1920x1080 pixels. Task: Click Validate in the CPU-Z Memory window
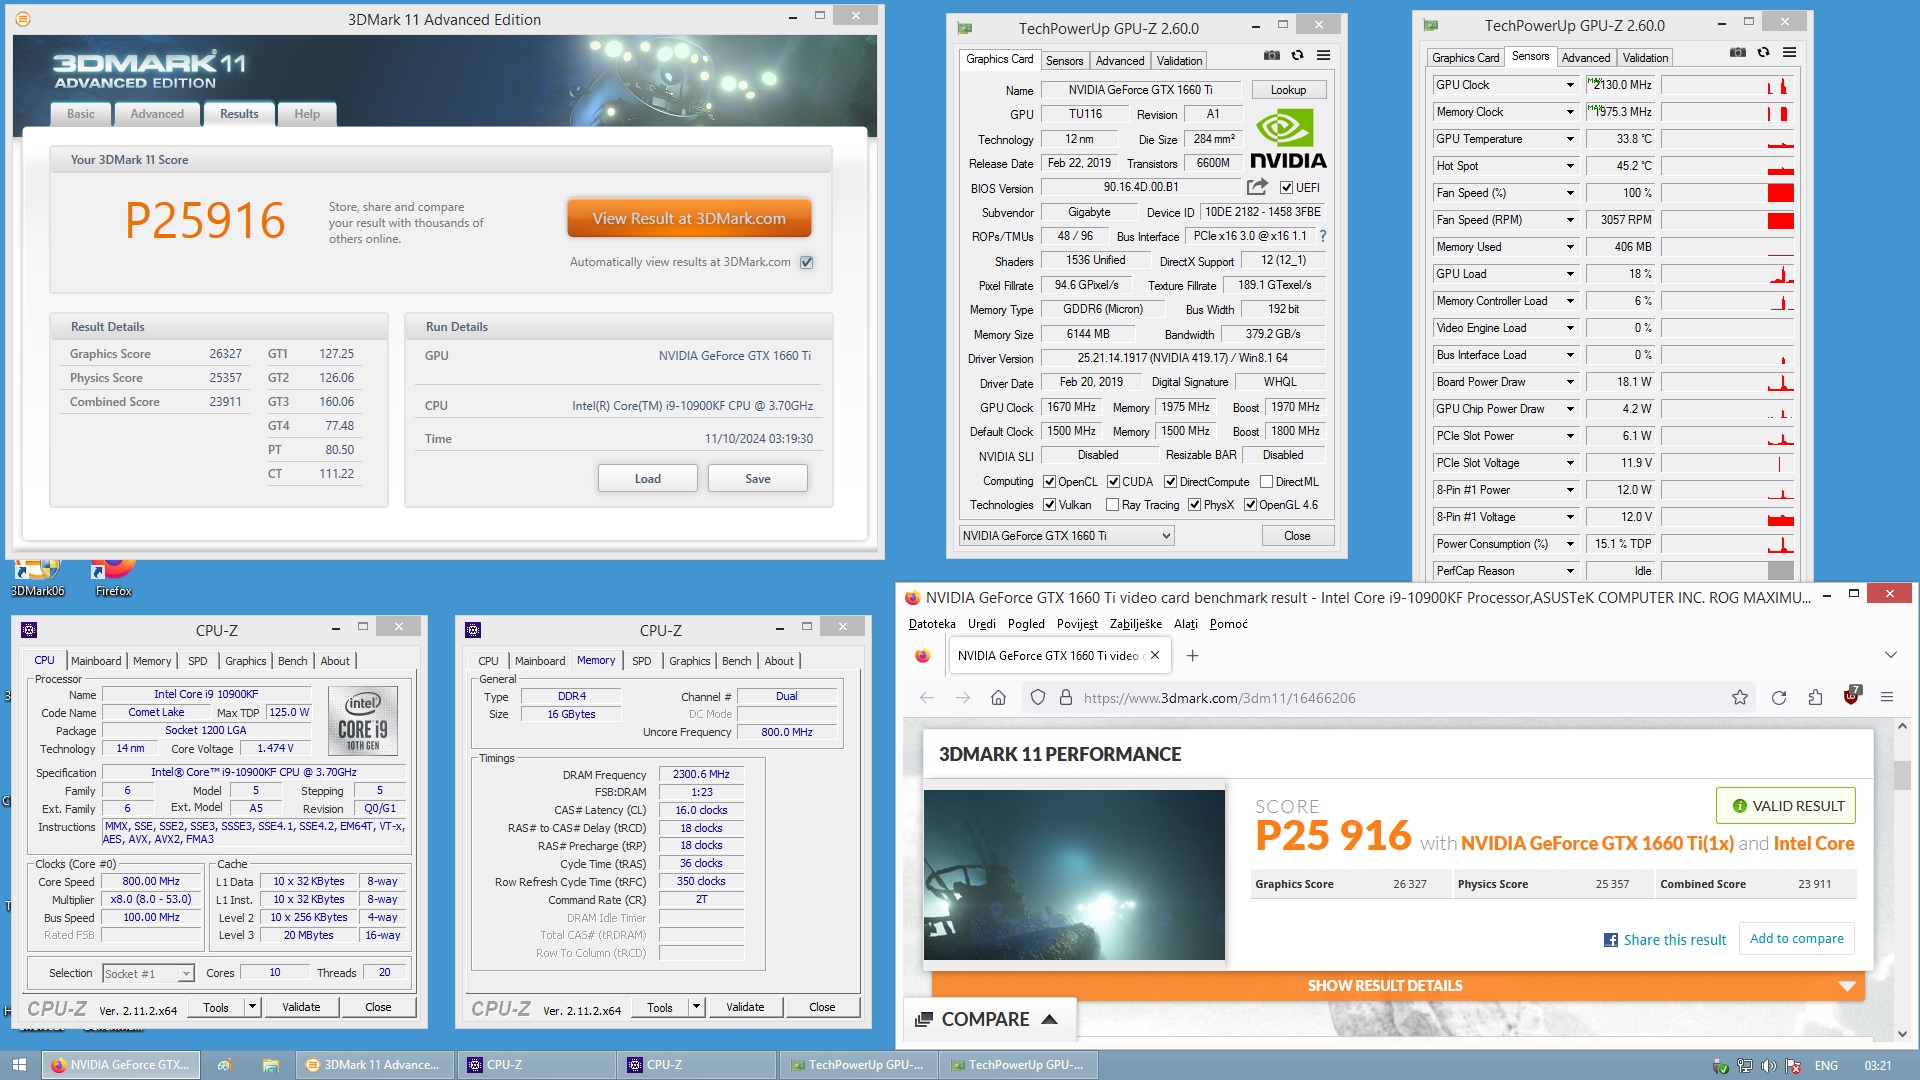745,1007
